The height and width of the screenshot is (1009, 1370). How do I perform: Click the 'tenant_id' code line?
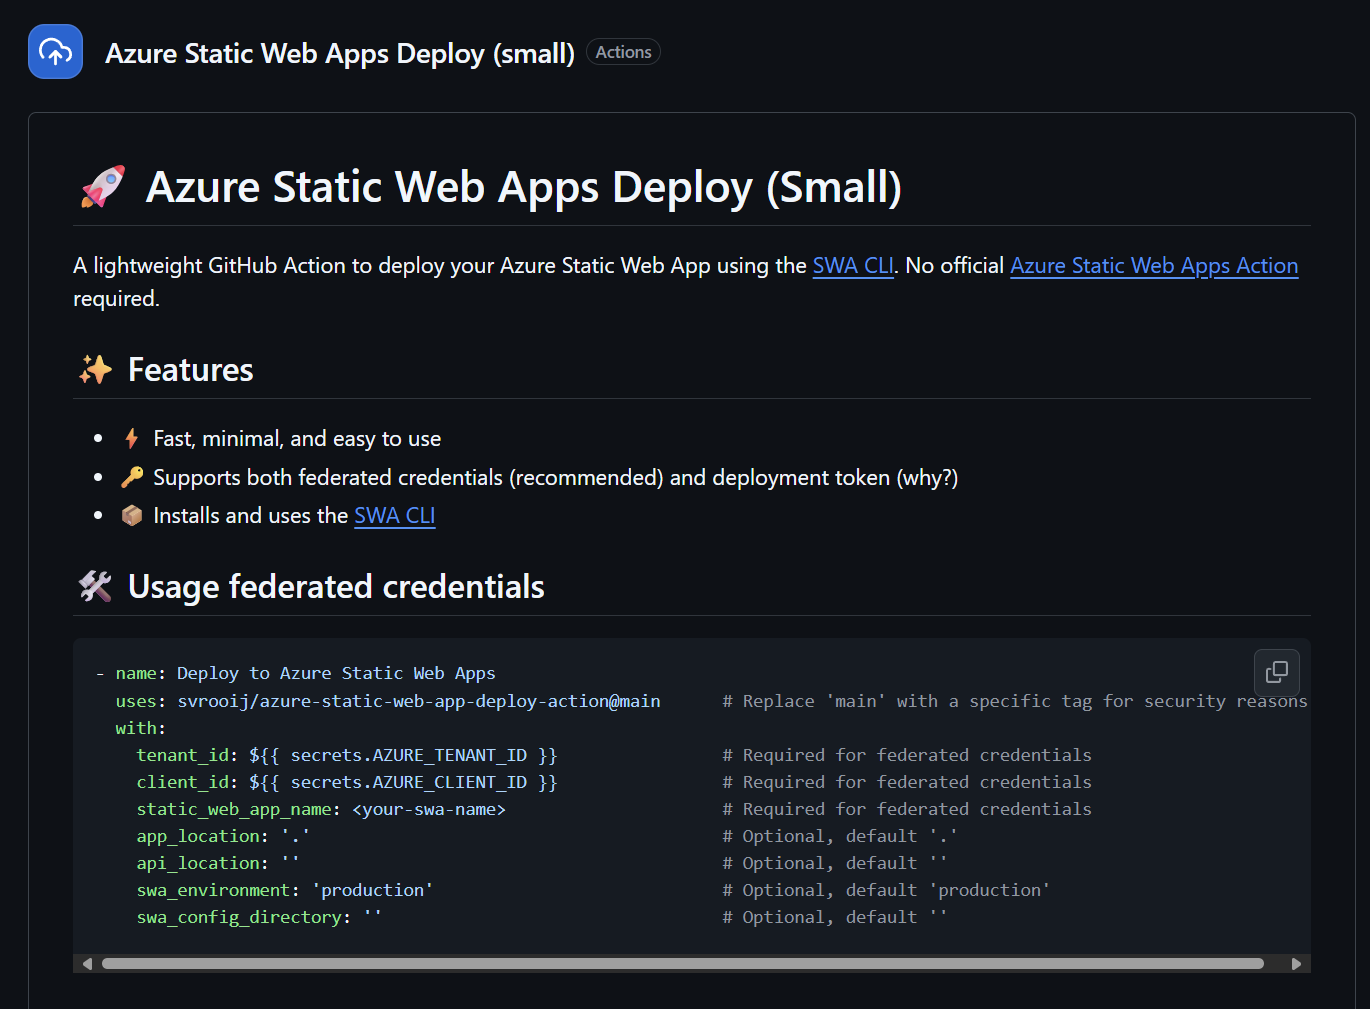coord(347,755)
